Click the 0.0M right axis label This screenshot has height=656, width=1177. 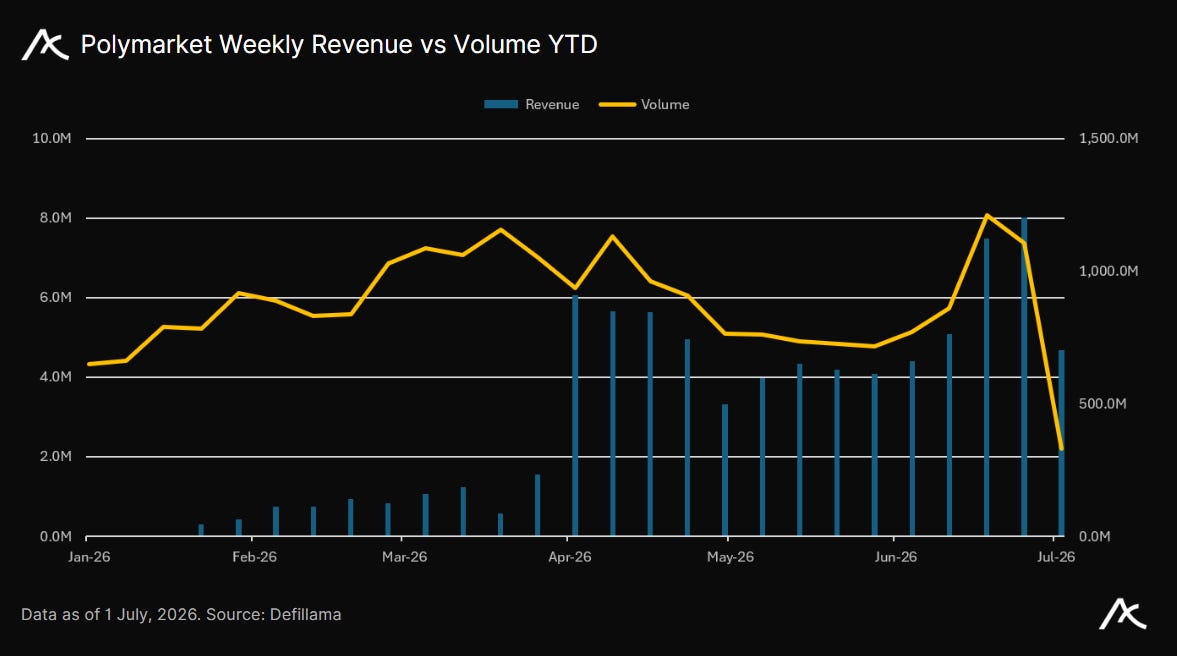1094,536
